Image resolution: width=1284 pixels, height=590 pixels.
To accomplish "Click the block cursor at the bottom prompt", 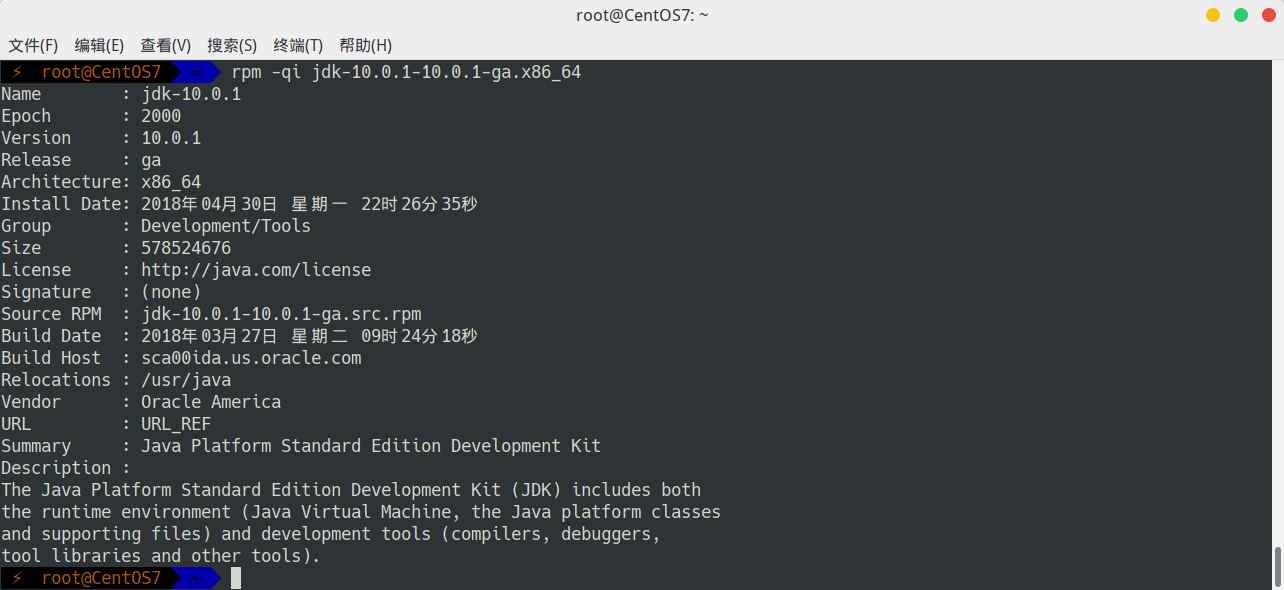I will 236,578.
